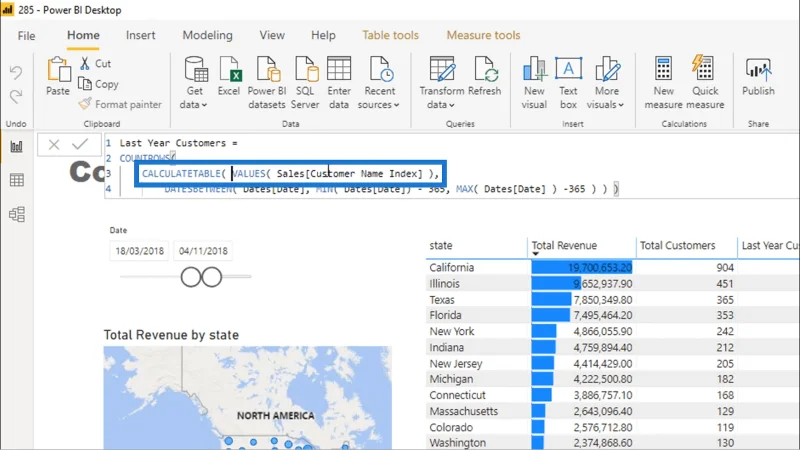Switch to the Insert tab
The width and height of the screenshot is (800, 450).
[140, 35]
